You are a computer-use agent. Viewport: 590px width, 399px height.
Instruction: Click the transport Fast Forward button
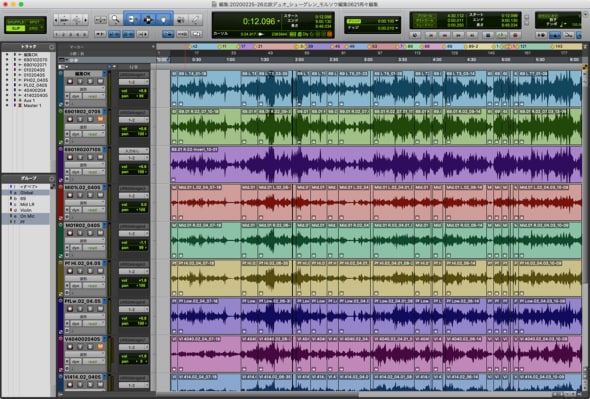click(x=458, y=35)
